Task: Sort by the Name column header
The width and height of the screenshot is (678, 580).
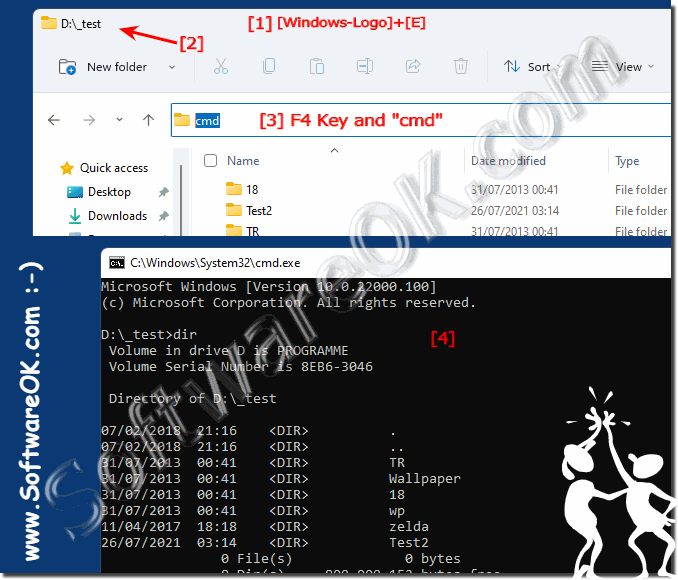Action: (x=243, y=161)
